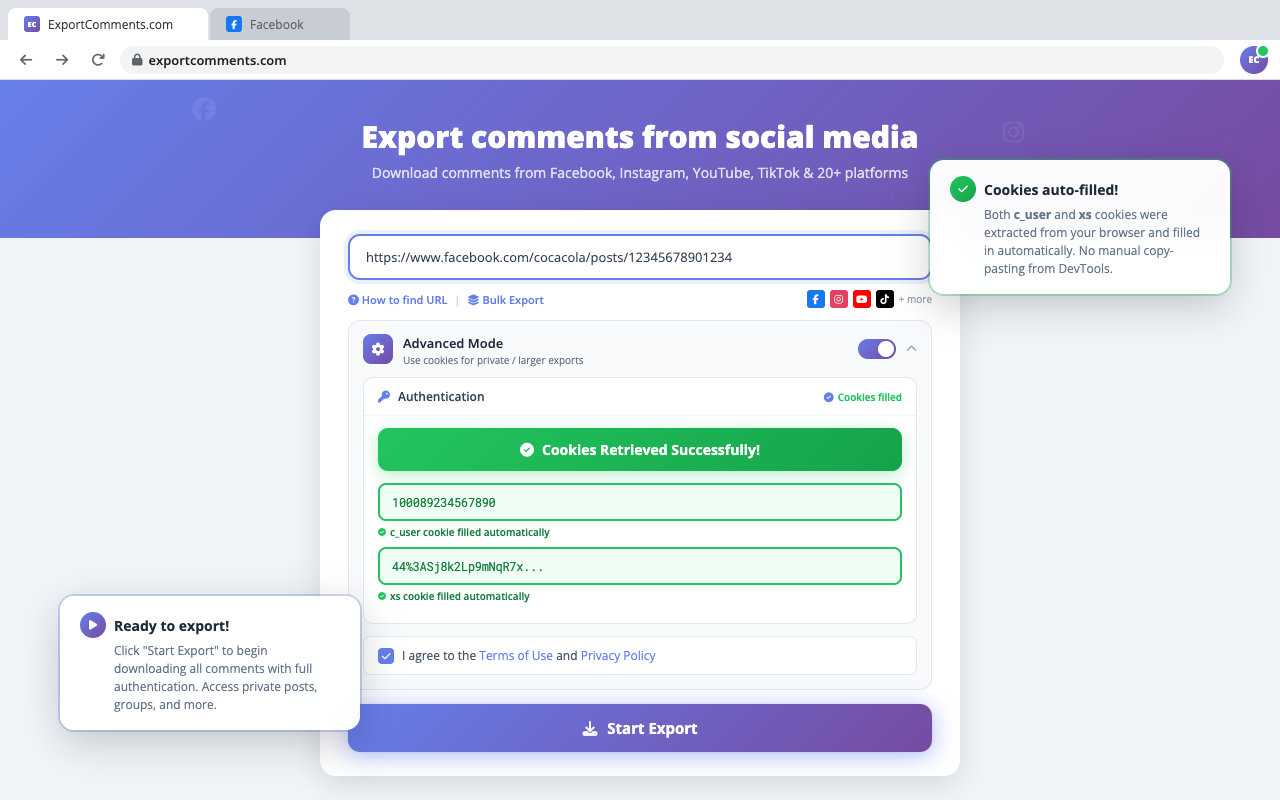1280x800 pixels.
Task: Click the browser forward arrow
Action: pyautogui.click(x=62, y=60)
